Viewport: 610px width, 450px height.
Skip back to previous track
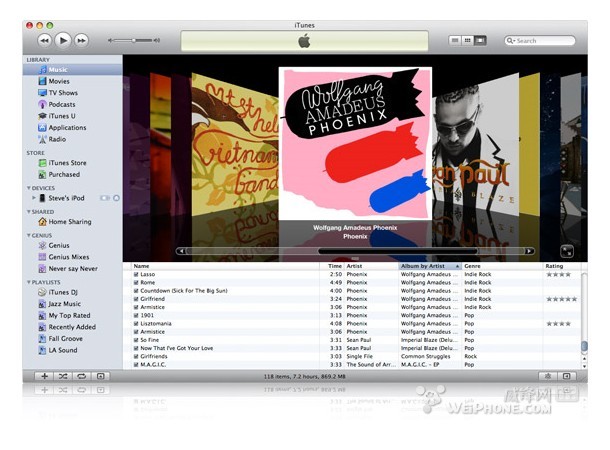tap(45, 40)
